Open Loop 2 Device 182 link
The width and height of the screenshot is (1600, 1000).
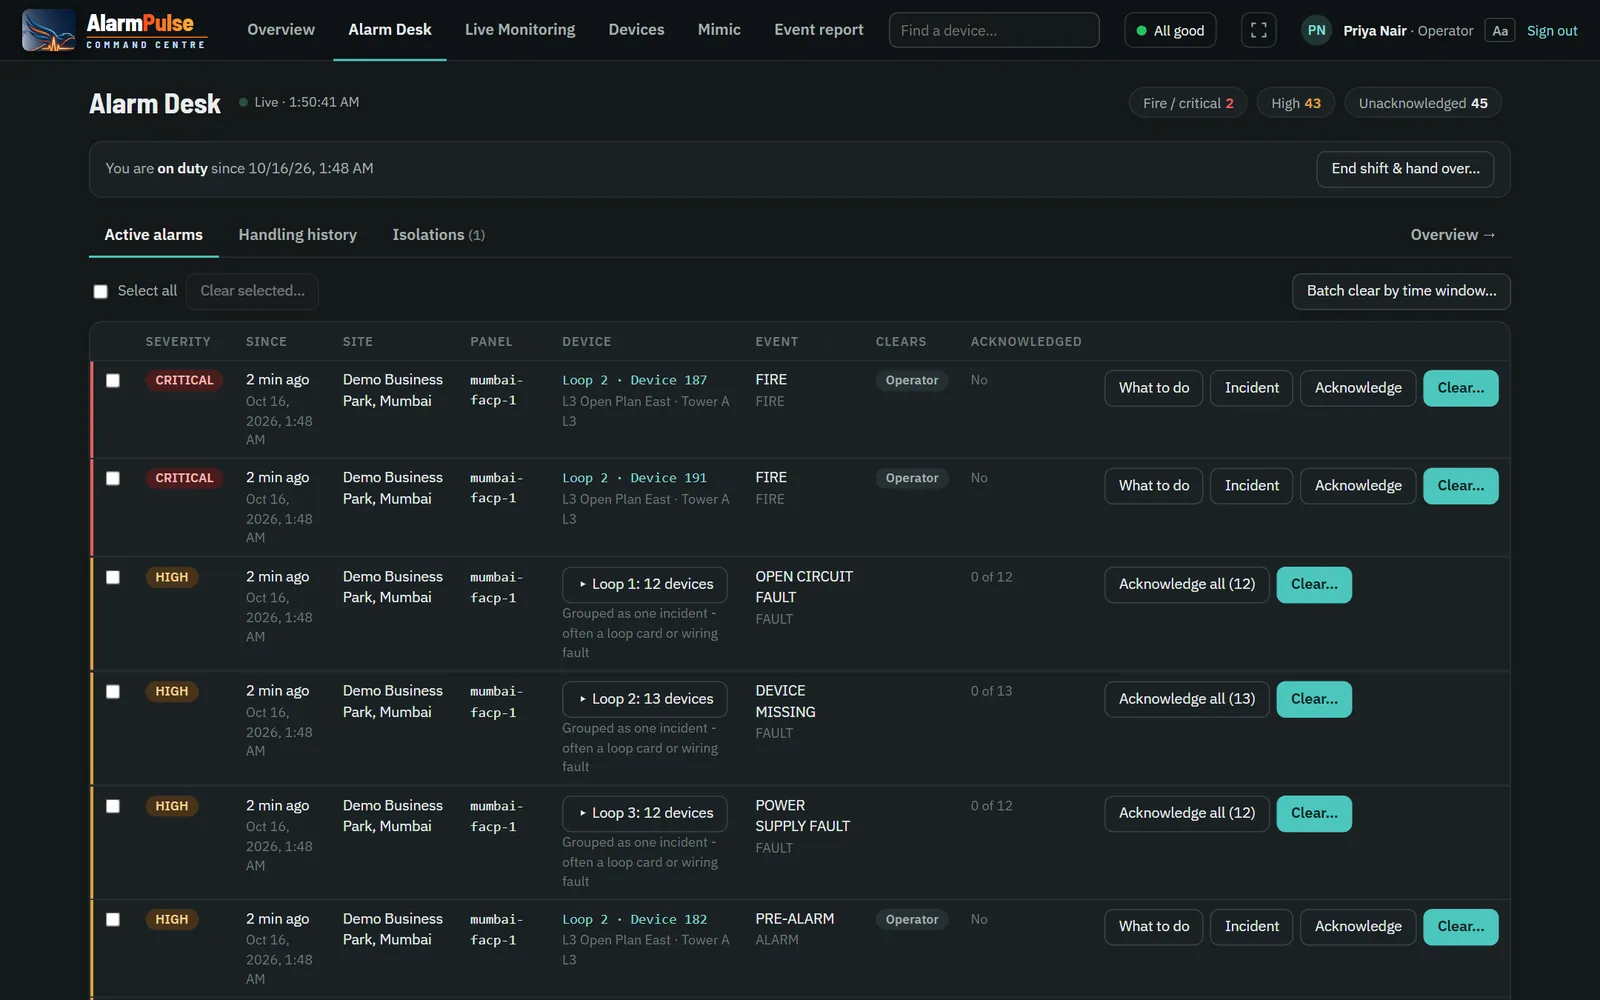click(x=635, y=919)
